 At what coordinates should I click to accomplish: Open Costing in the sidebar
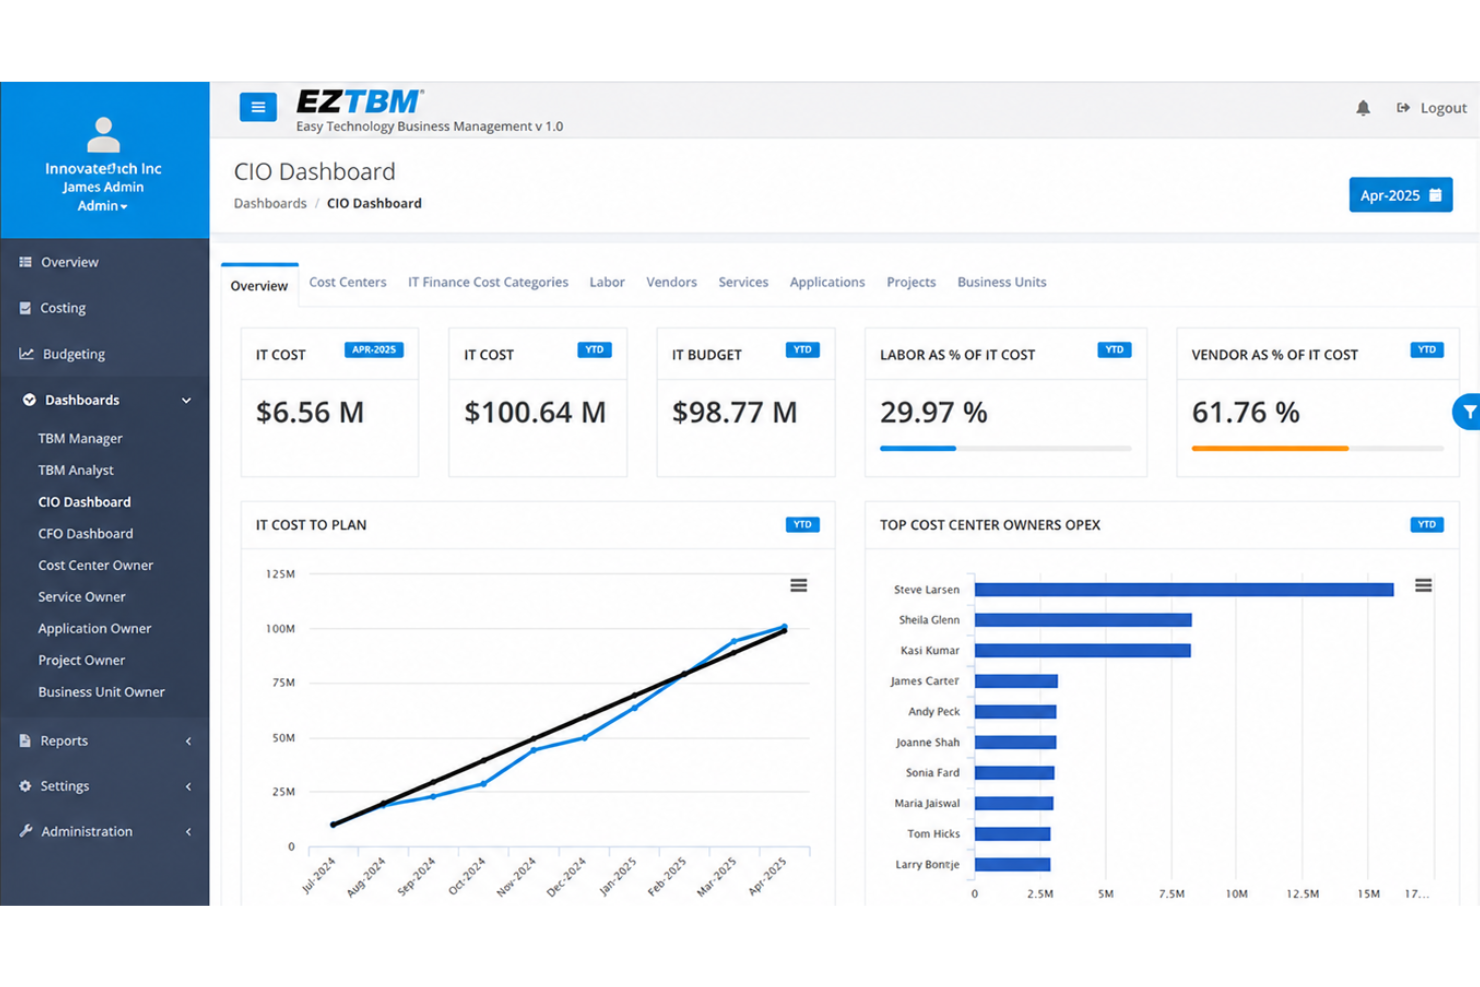point(62,308)
